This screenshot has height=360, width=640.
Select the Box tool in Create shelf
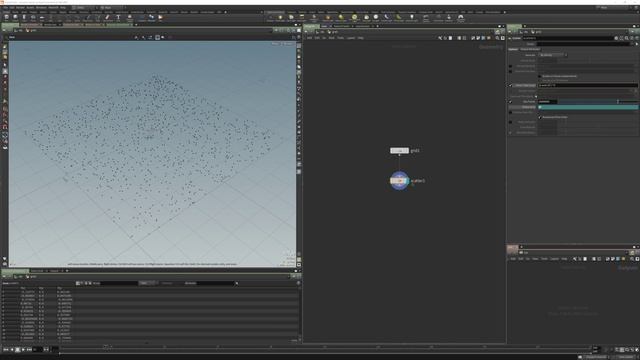[x=7, y=17]
